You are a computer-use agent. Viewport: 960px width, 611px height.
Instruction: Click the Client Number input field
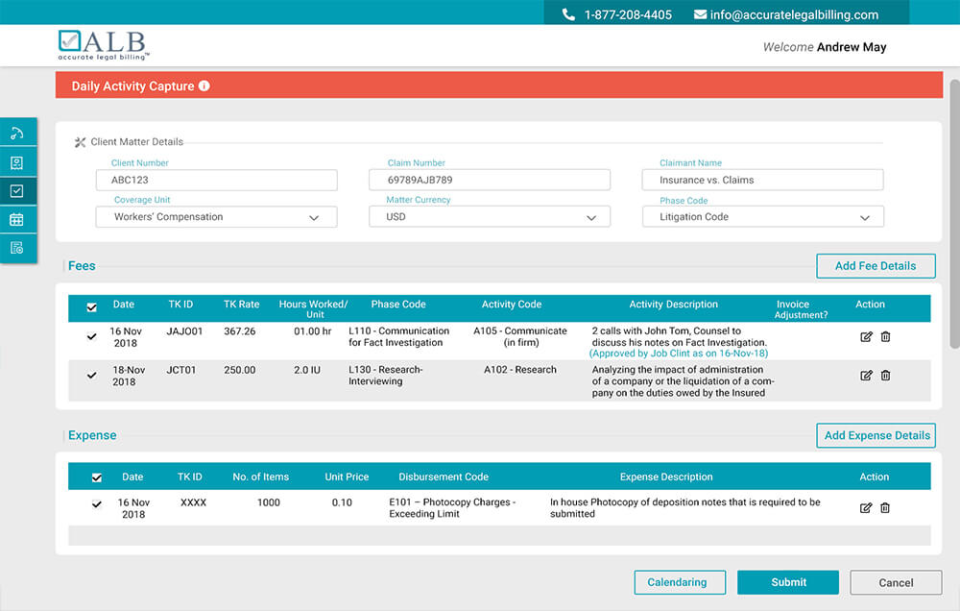[x=215, y=179]
